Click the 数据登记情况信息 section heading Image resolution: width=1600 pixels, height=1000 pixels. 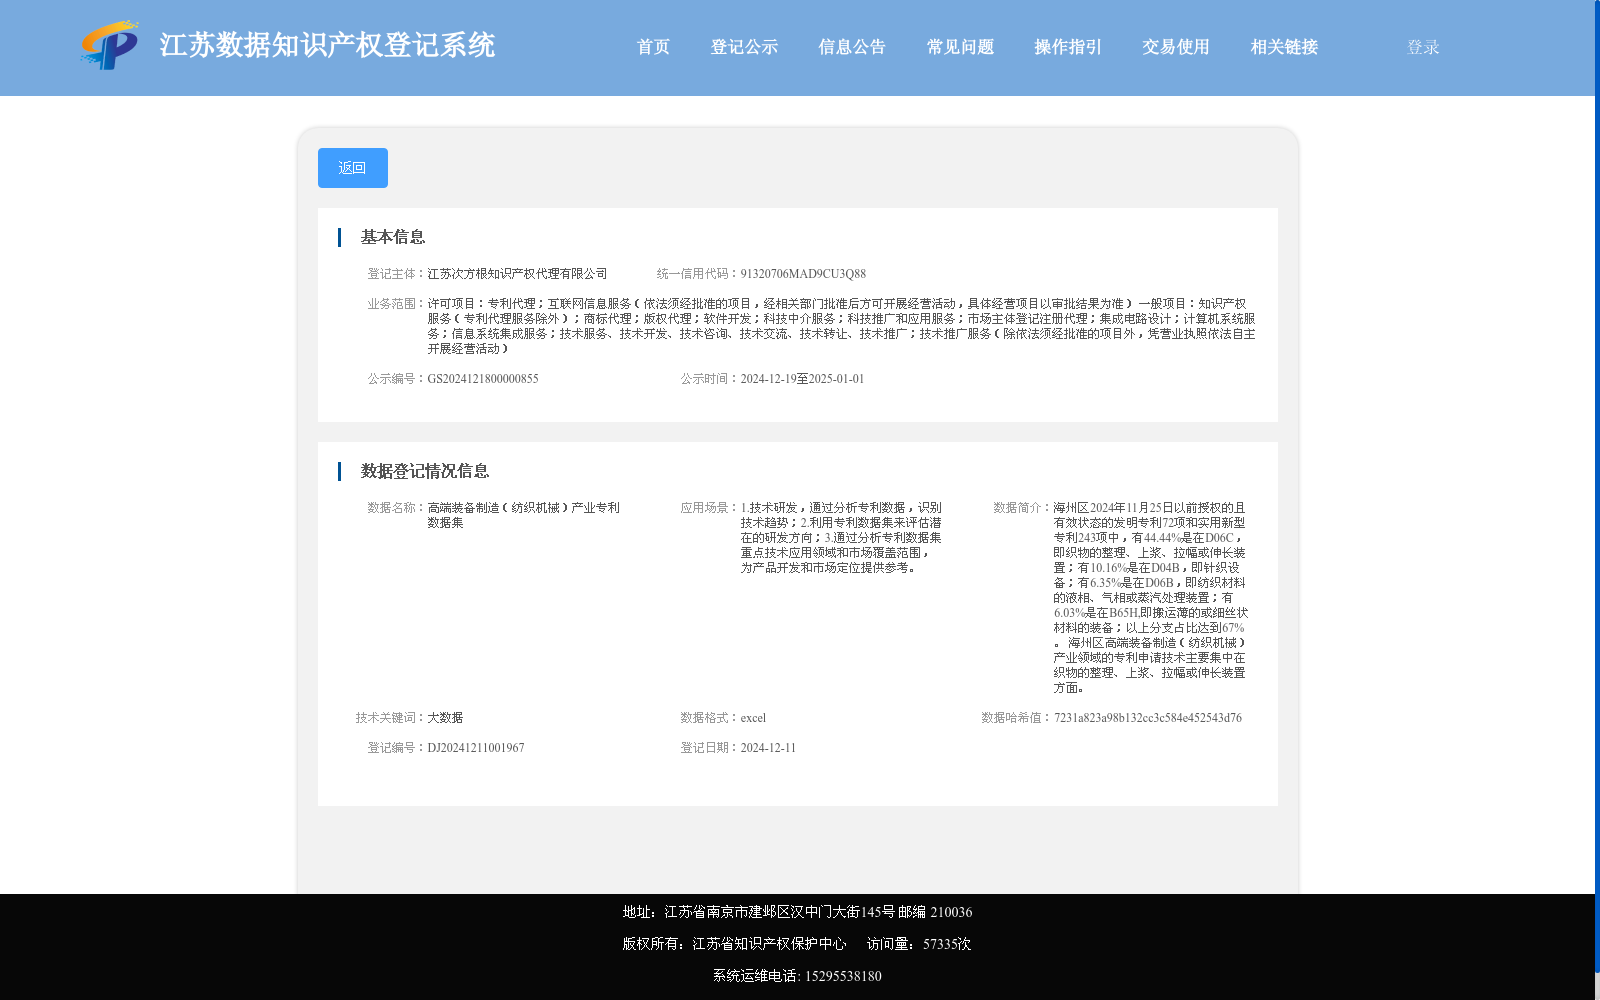[x=425, y=471]
